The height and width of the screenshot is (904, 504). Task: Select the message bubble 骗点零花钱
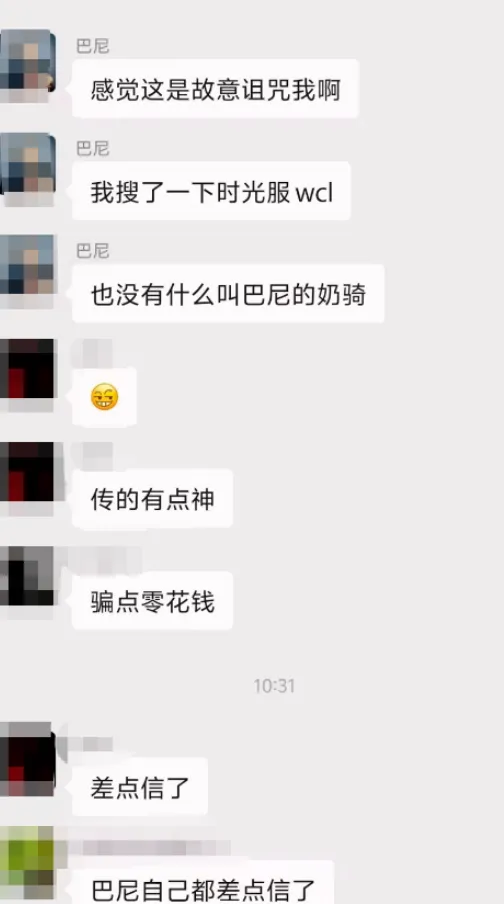coord(153,602)
